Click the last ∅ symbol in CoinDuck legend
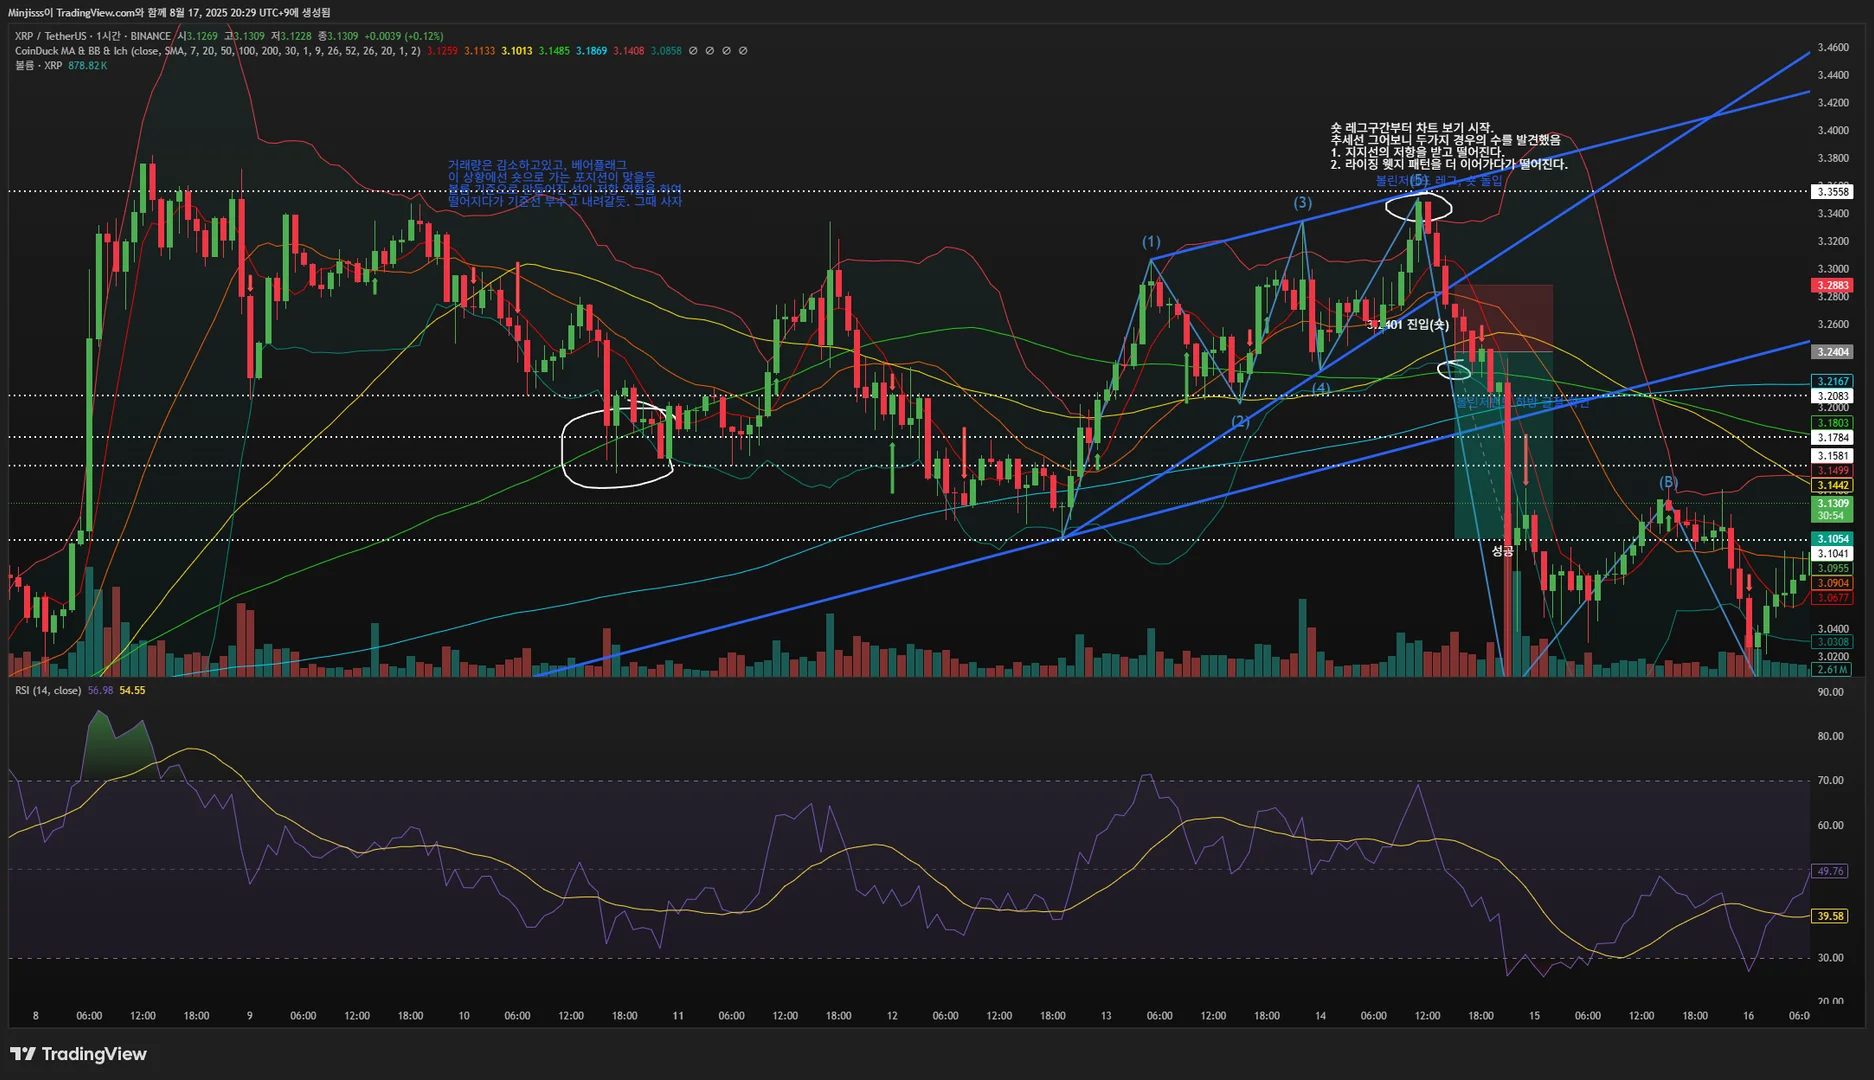 click(x=743, y=51)
